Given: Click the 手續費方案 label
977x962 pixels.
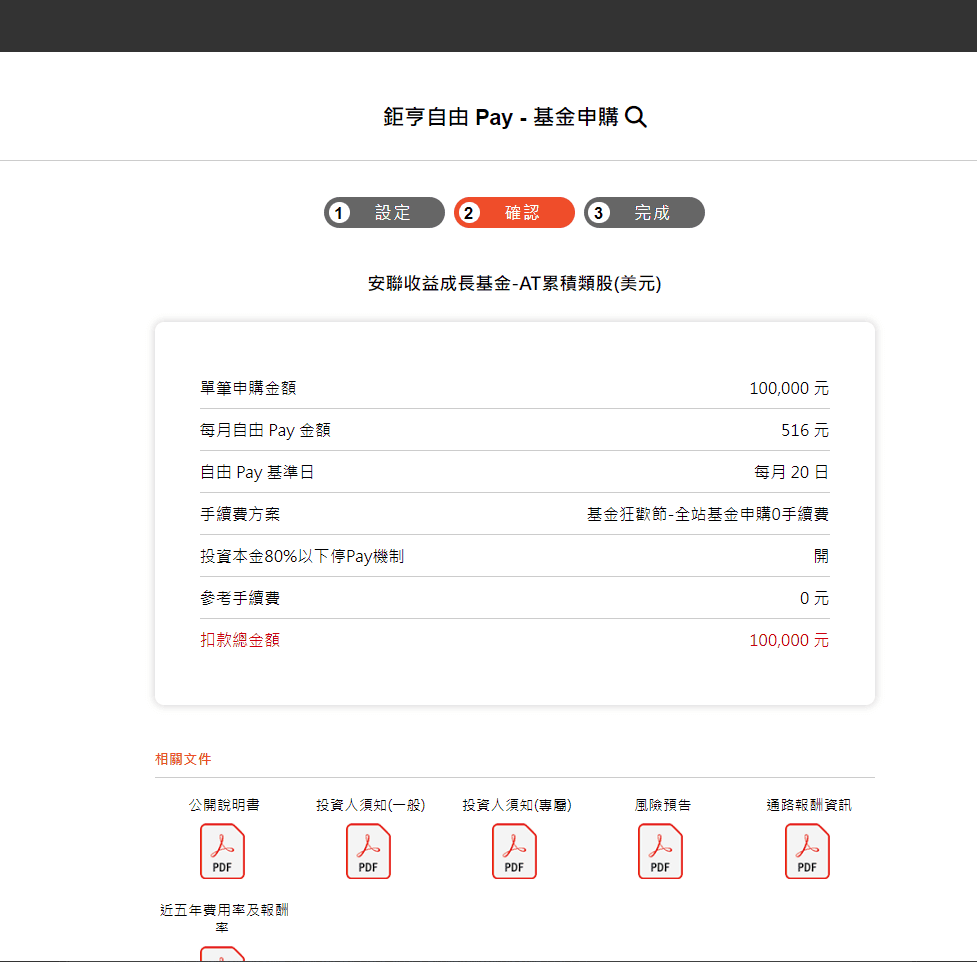Looking at the screenshot, I should [x=240, y=514].
